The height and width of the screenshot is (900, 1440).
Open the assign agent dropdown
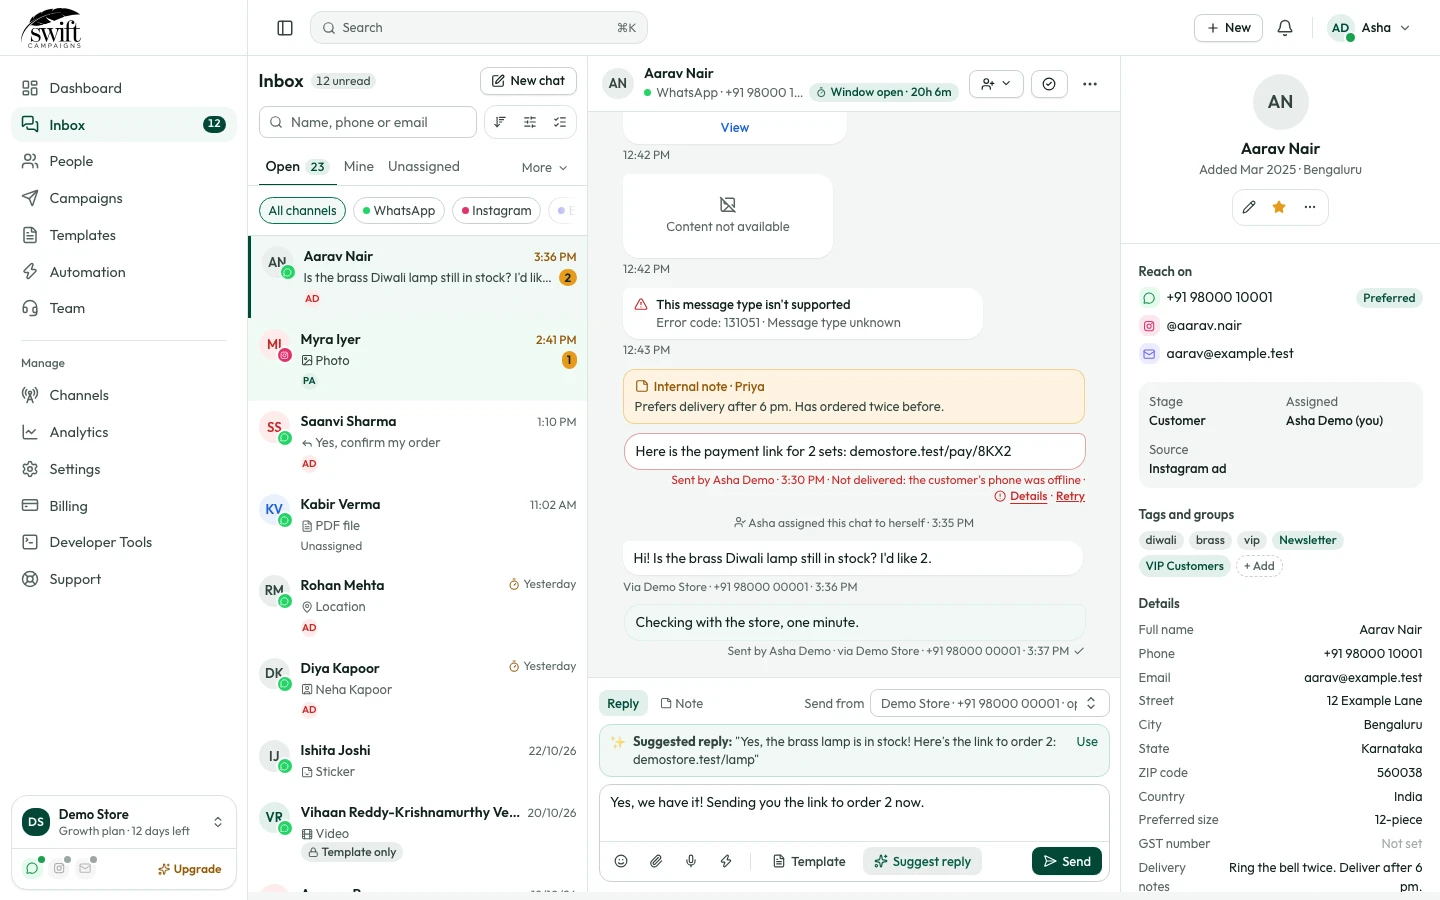pos(996,84)
